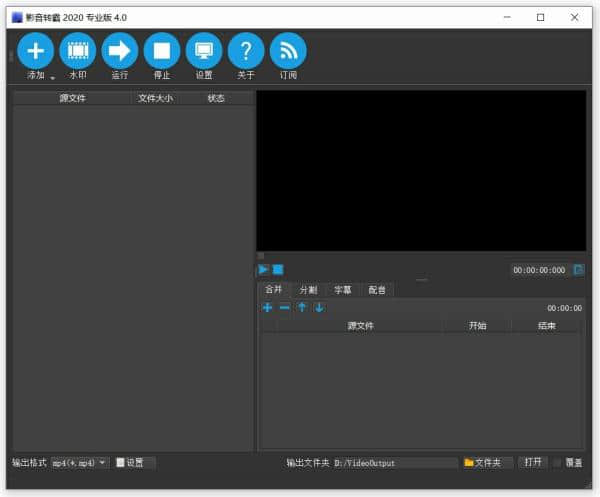The width and height of the screenshot is (600, 497).
Task: Expand the 添加 dropdown arrow
Action: point(53,78)
